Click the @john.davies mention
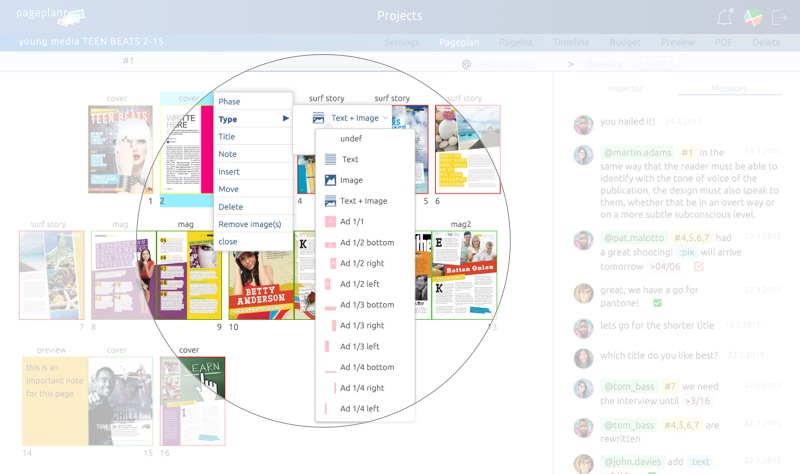The width and height of the screenshot is (800, 474). click(633, 462)
